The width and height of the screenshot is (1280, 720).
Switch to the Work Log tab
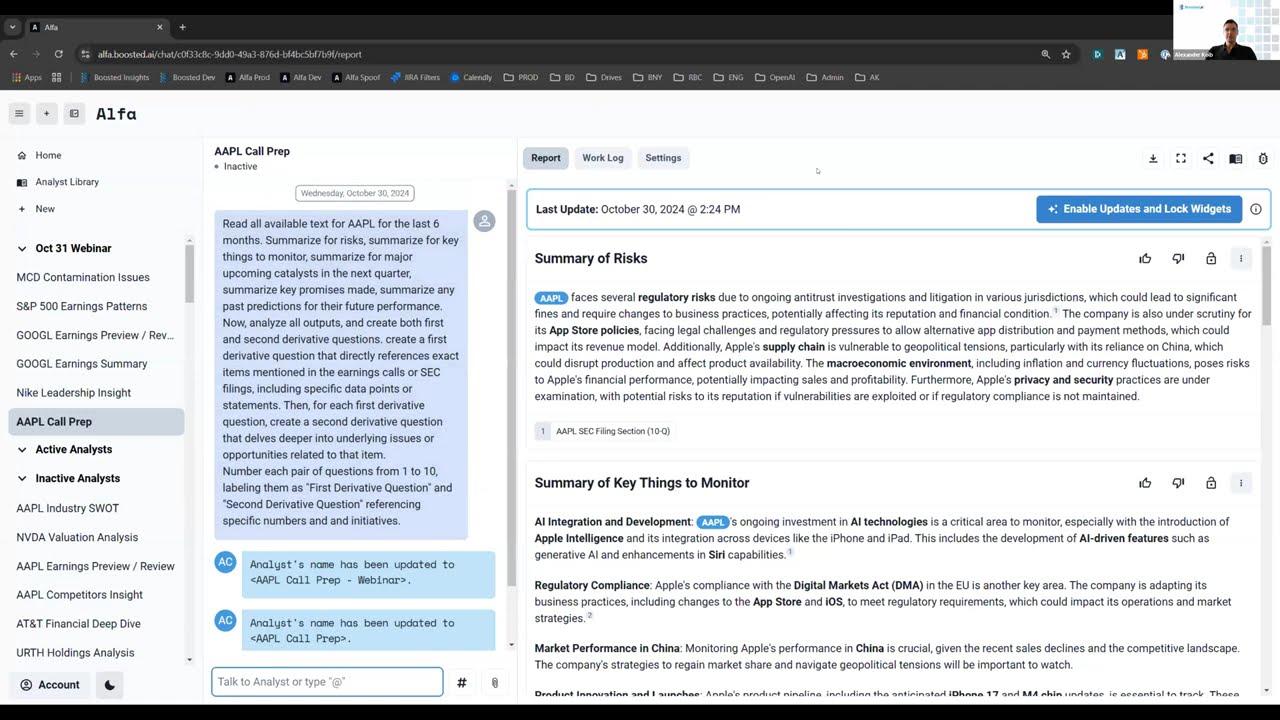click(x=603, y=158)
